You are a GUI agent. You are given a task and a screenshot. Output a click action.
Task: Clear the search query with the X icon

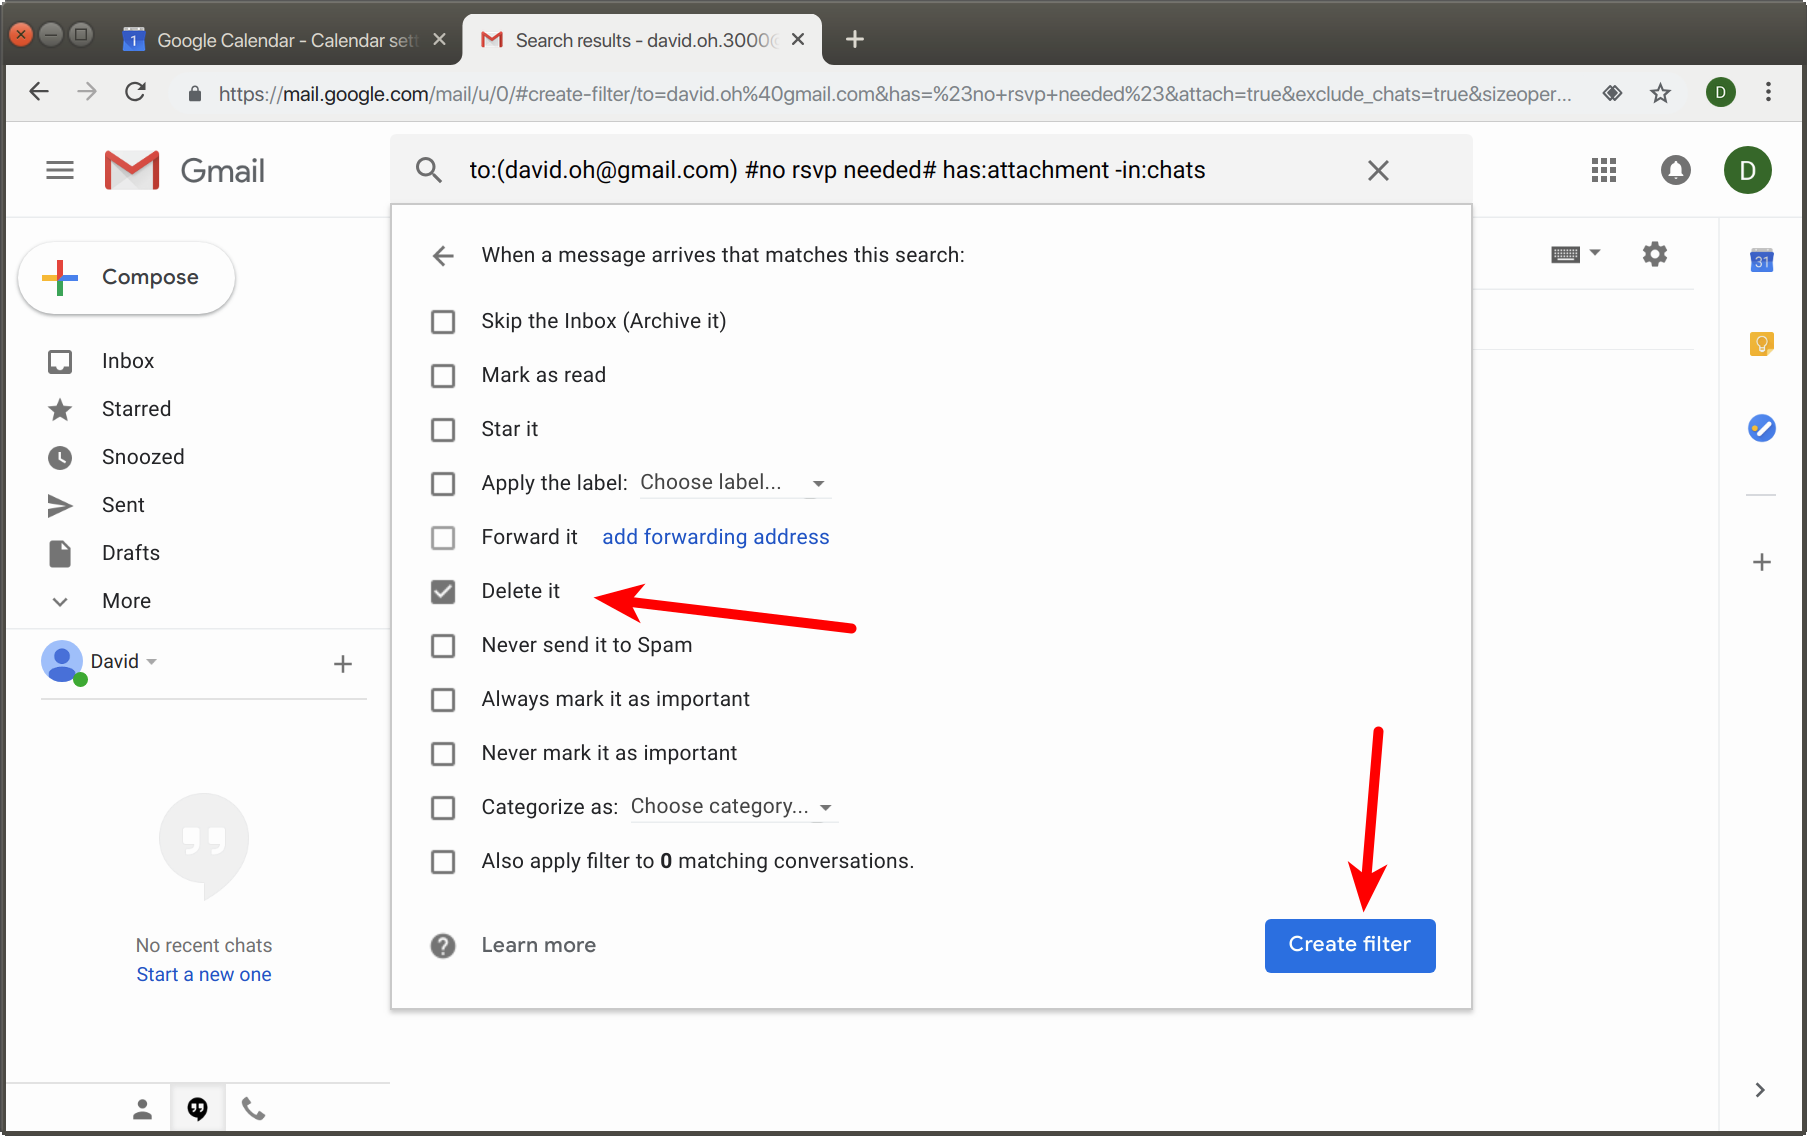click(1378, 170)
